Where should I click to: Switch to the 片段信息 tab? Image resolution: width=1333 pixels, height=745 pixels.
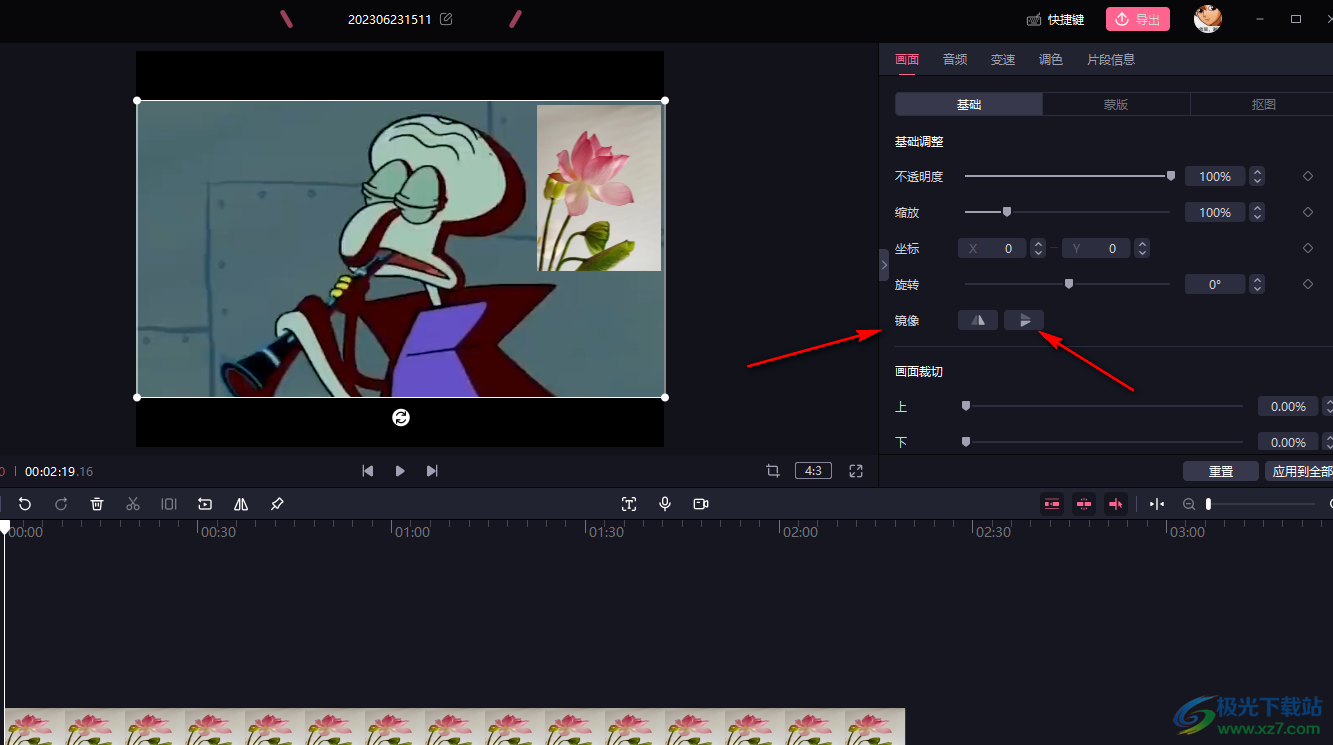1111,60
